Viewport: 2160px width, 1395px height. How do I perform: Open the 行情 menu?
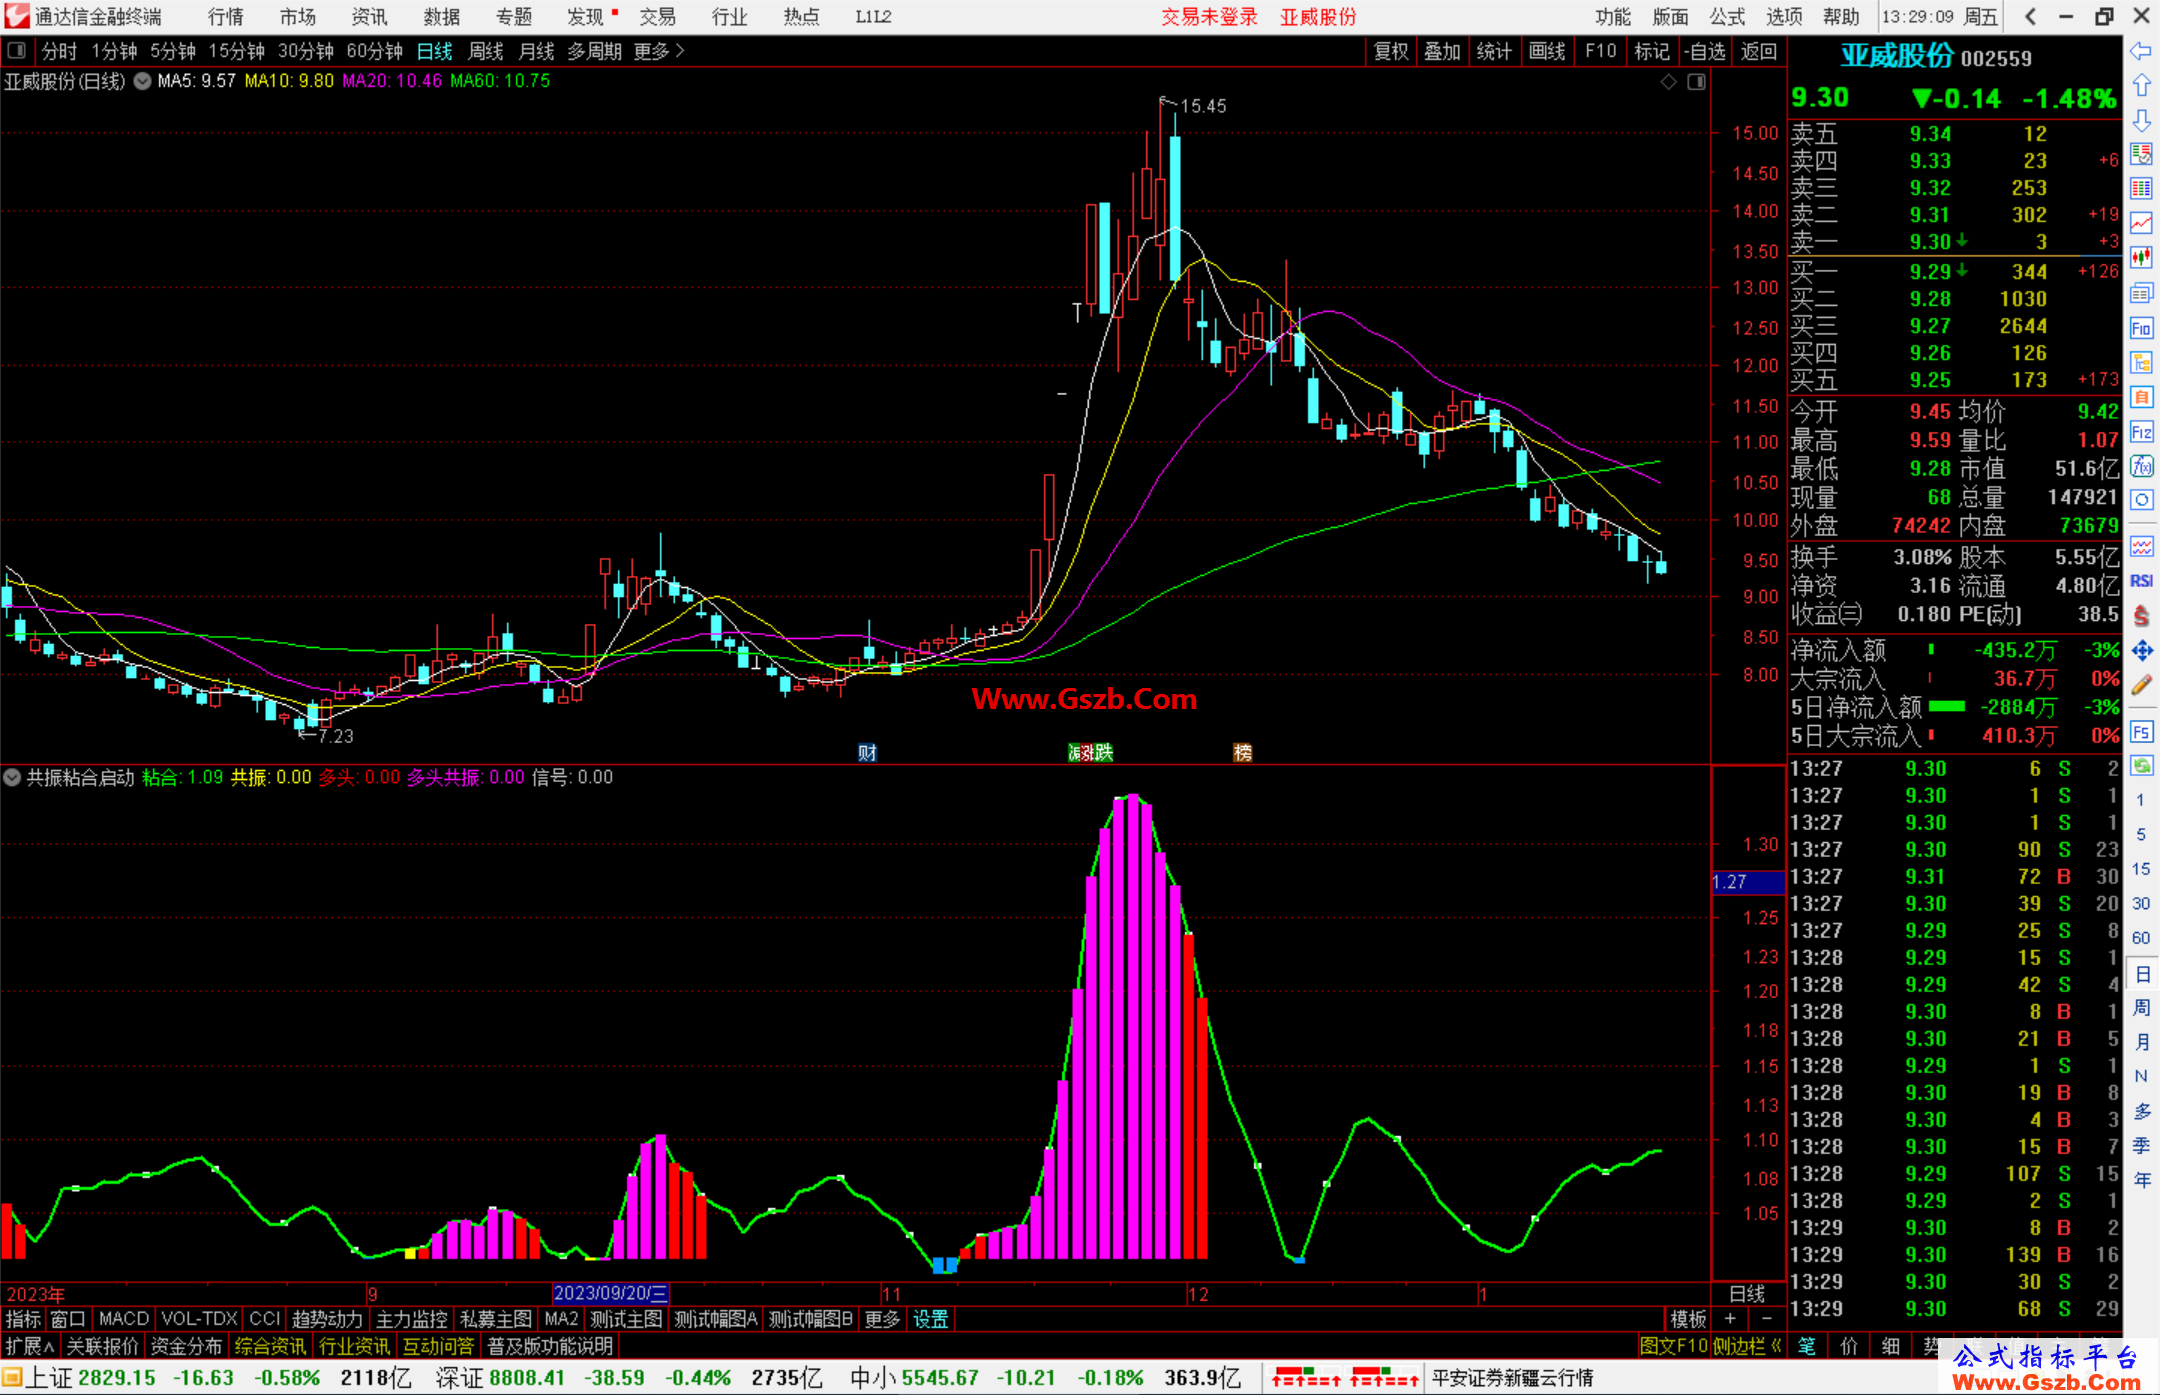(x=225, y=17)
